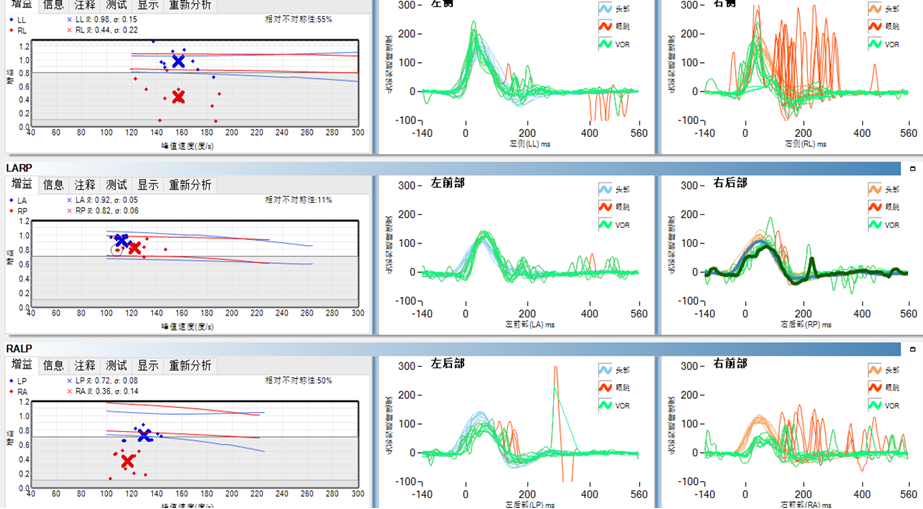
Task: Click the 头部 legend icon in 右后部 plot
Action: (x=875, y=189)
